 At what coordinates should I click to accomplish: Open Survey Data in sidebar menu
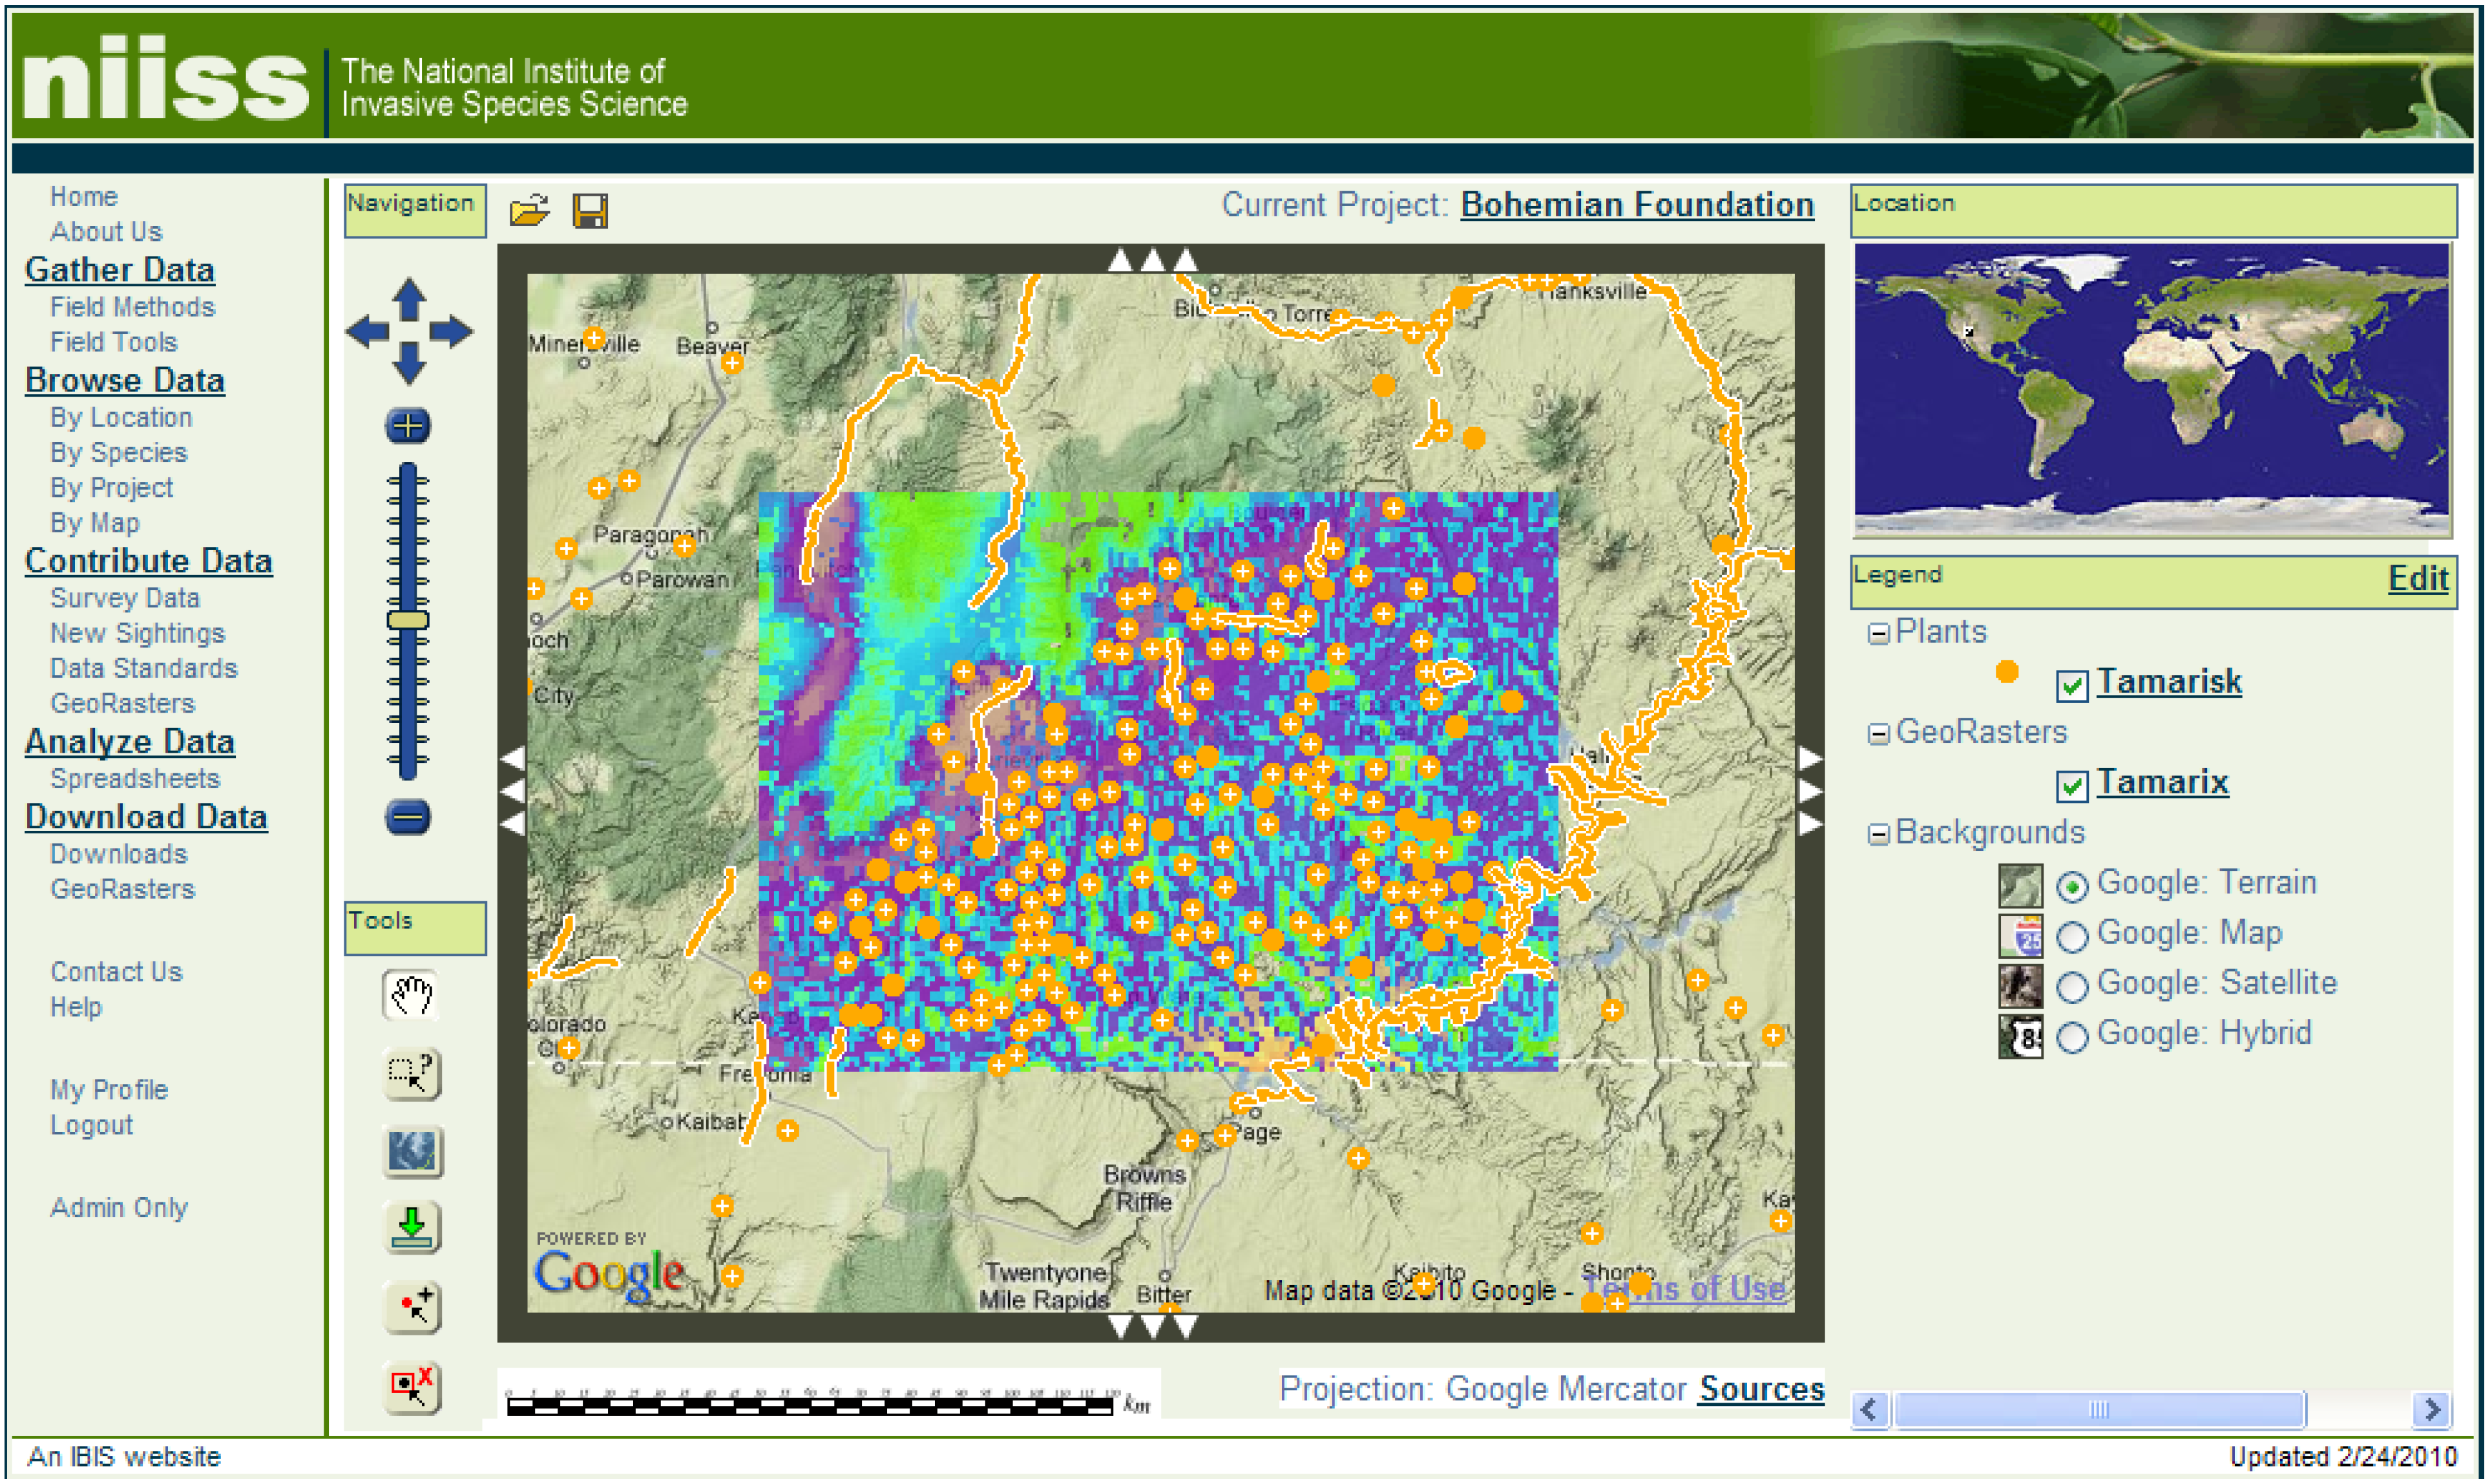coord(125,598)
